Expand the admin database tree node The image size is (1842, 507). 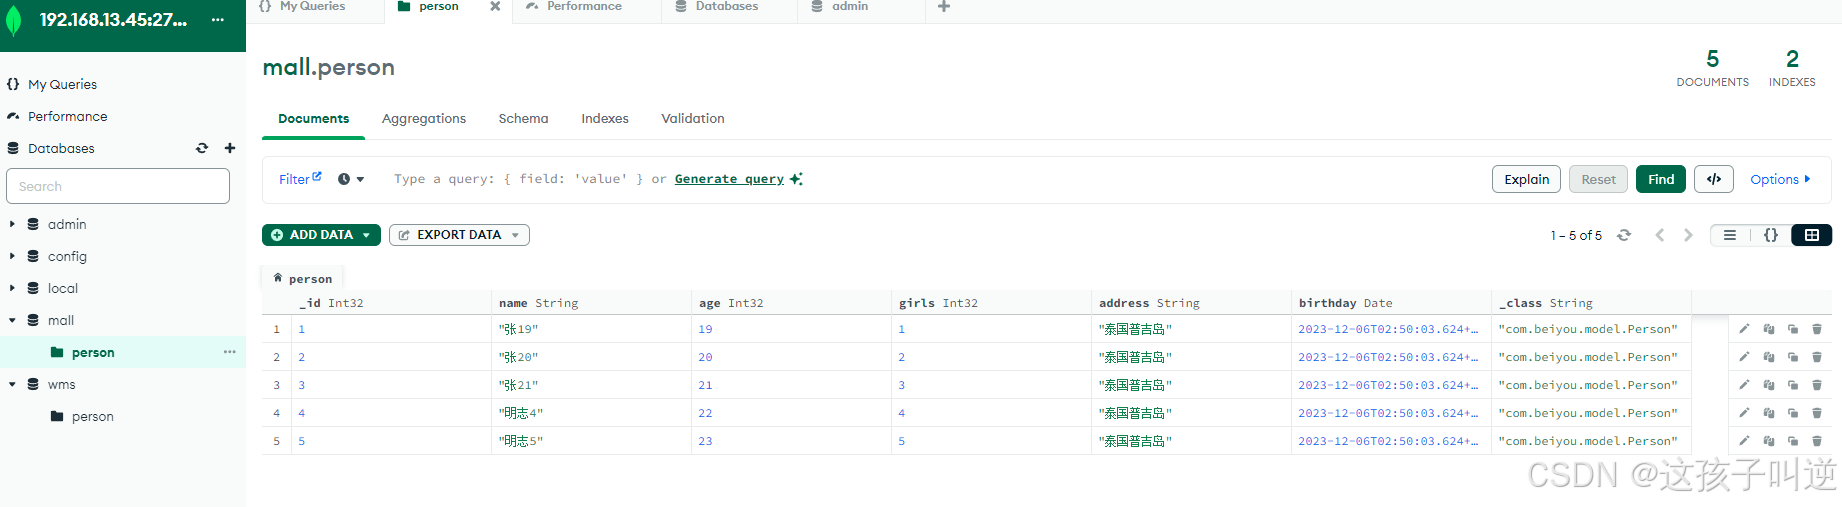pyautogui.click(x=12, y=224)
